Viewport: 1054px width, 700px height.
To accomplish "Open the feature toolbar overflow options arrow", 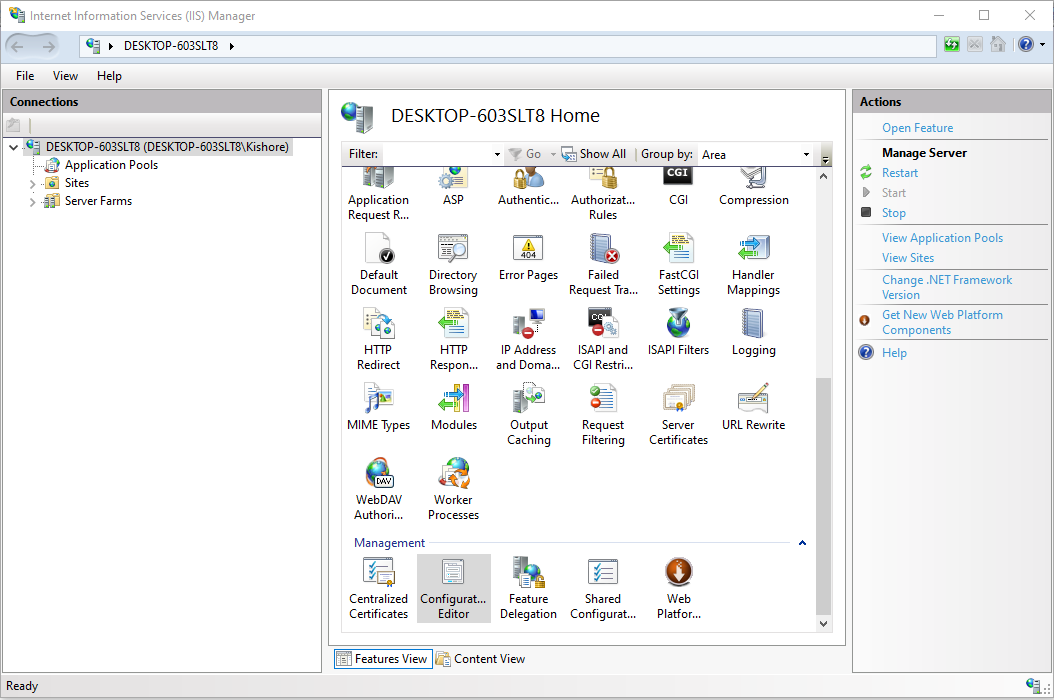I will pos(825,159).
